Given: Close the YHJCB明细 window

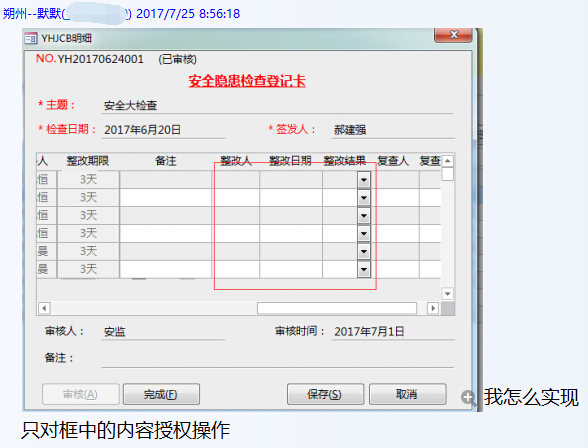Looking at the screenshot, I should pyautogui.click(x=453, y=35).
